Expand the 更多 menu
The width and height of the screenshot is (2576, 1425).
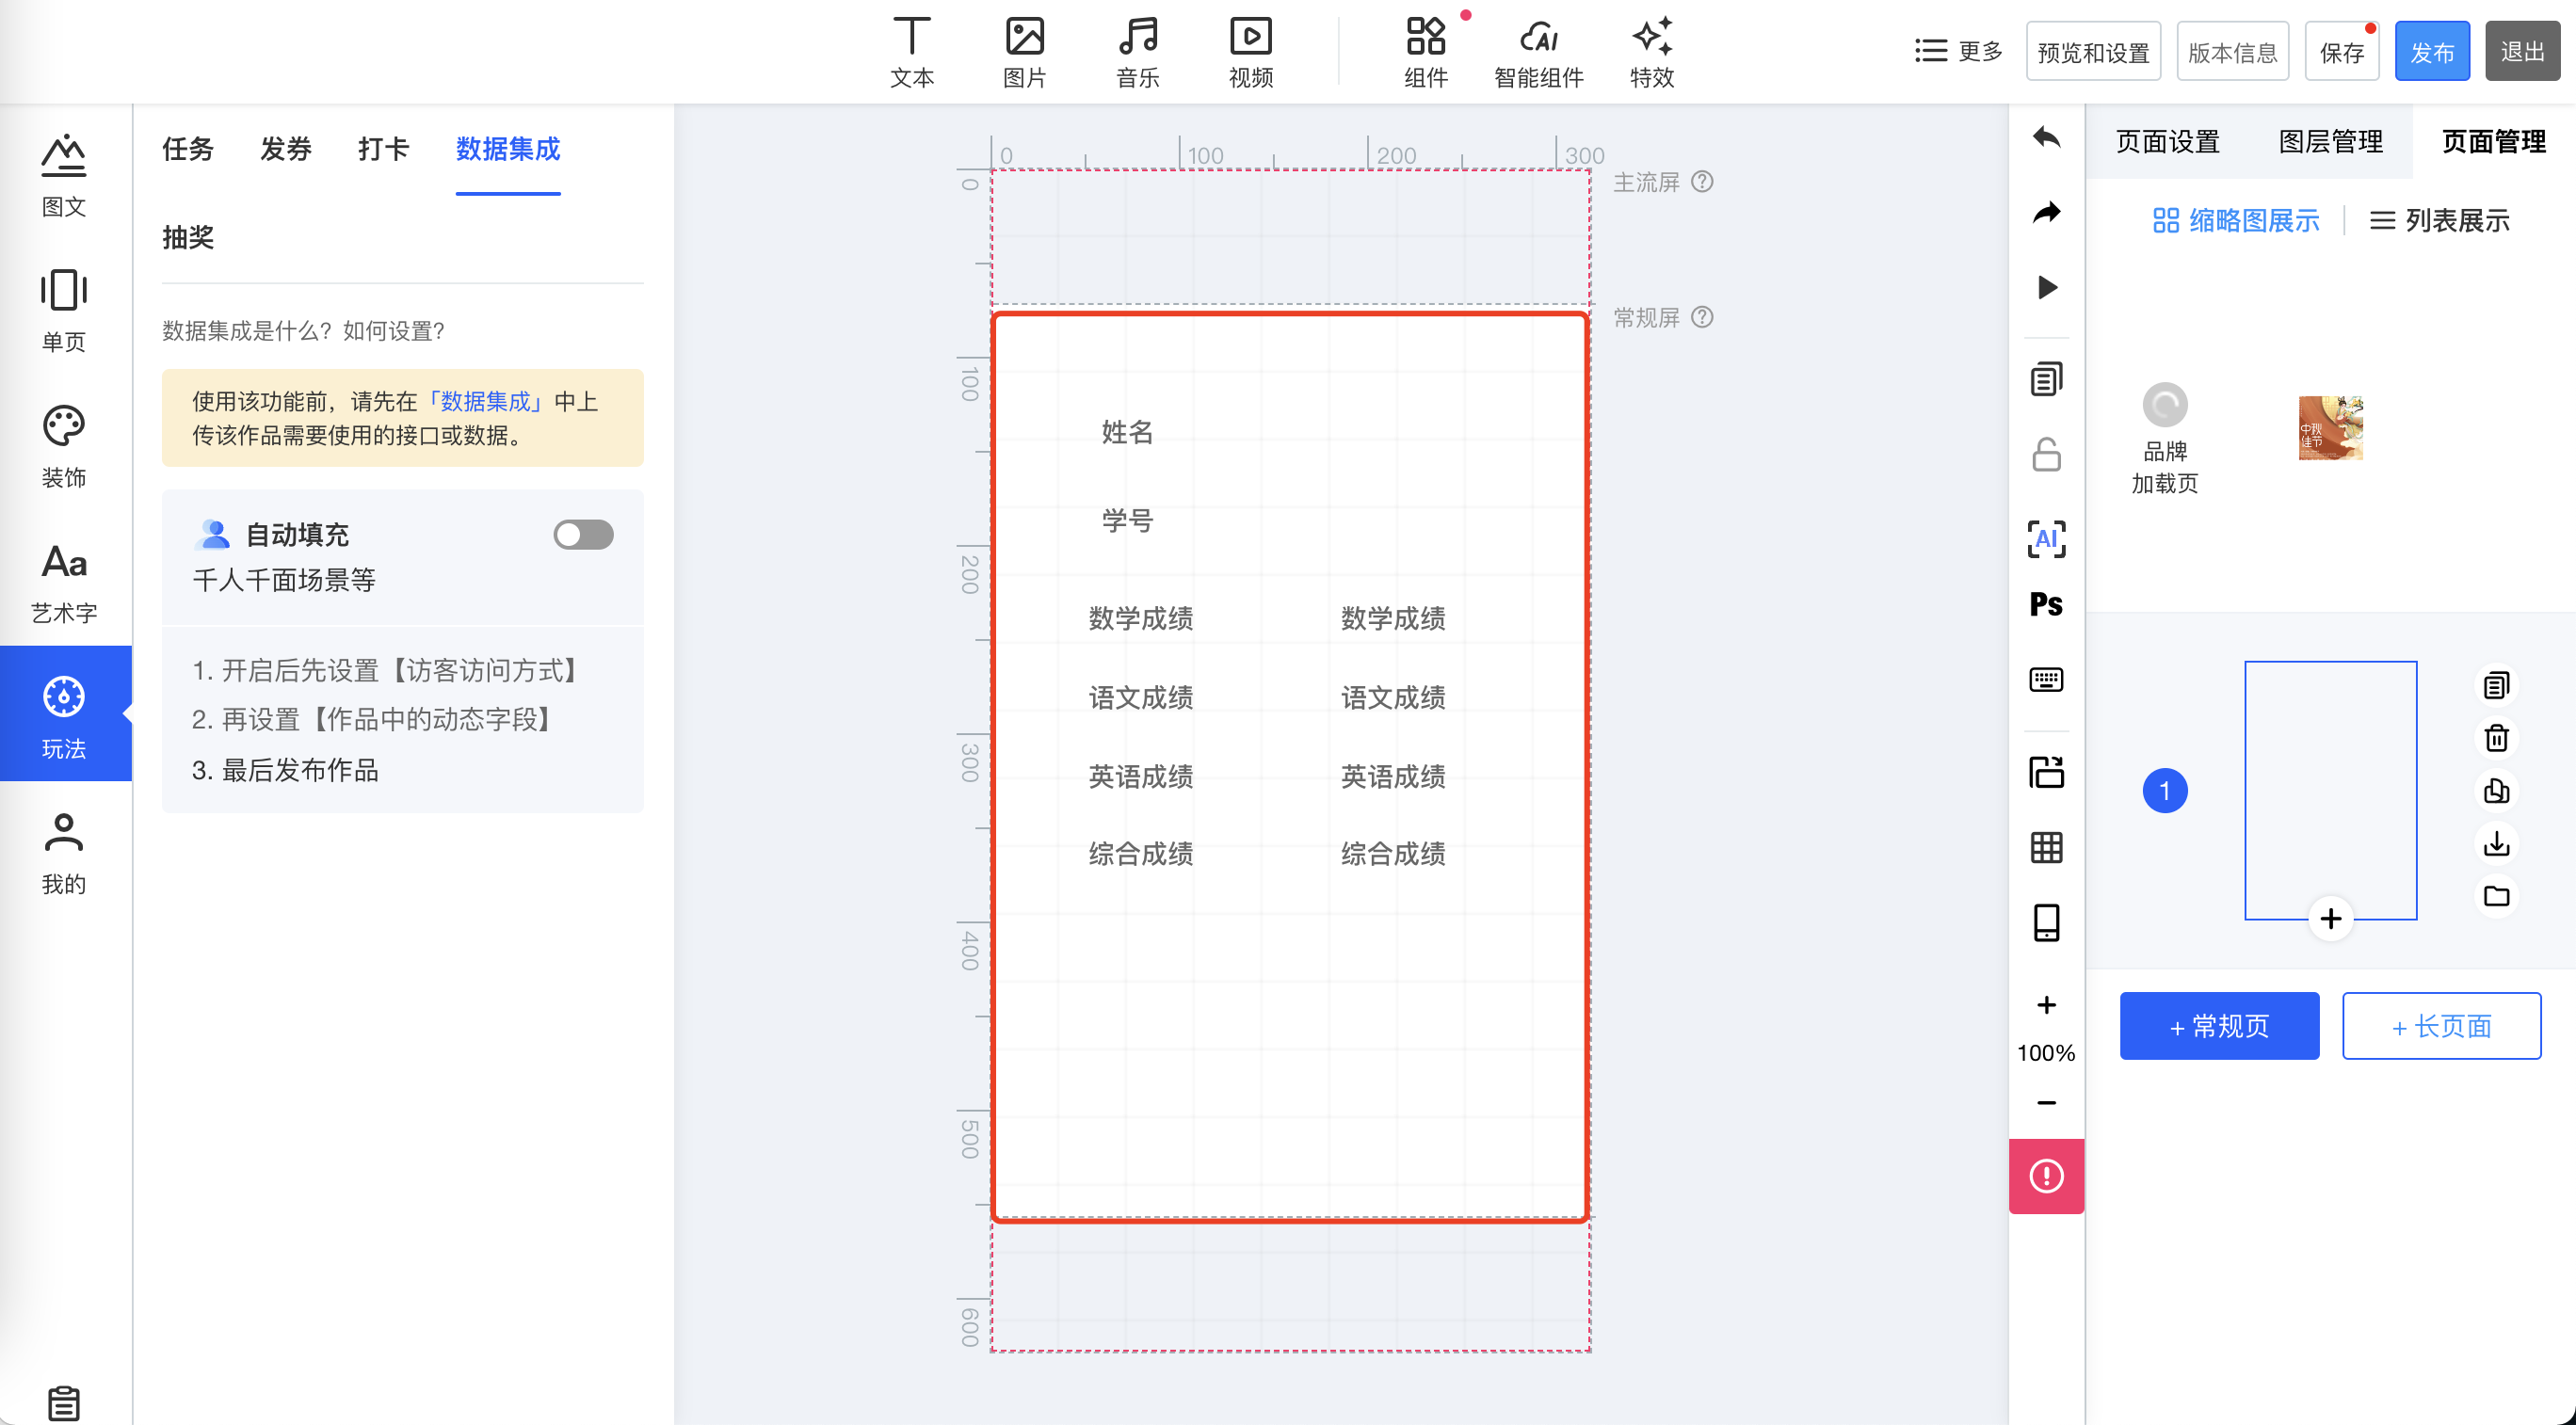click(1958, 51)
